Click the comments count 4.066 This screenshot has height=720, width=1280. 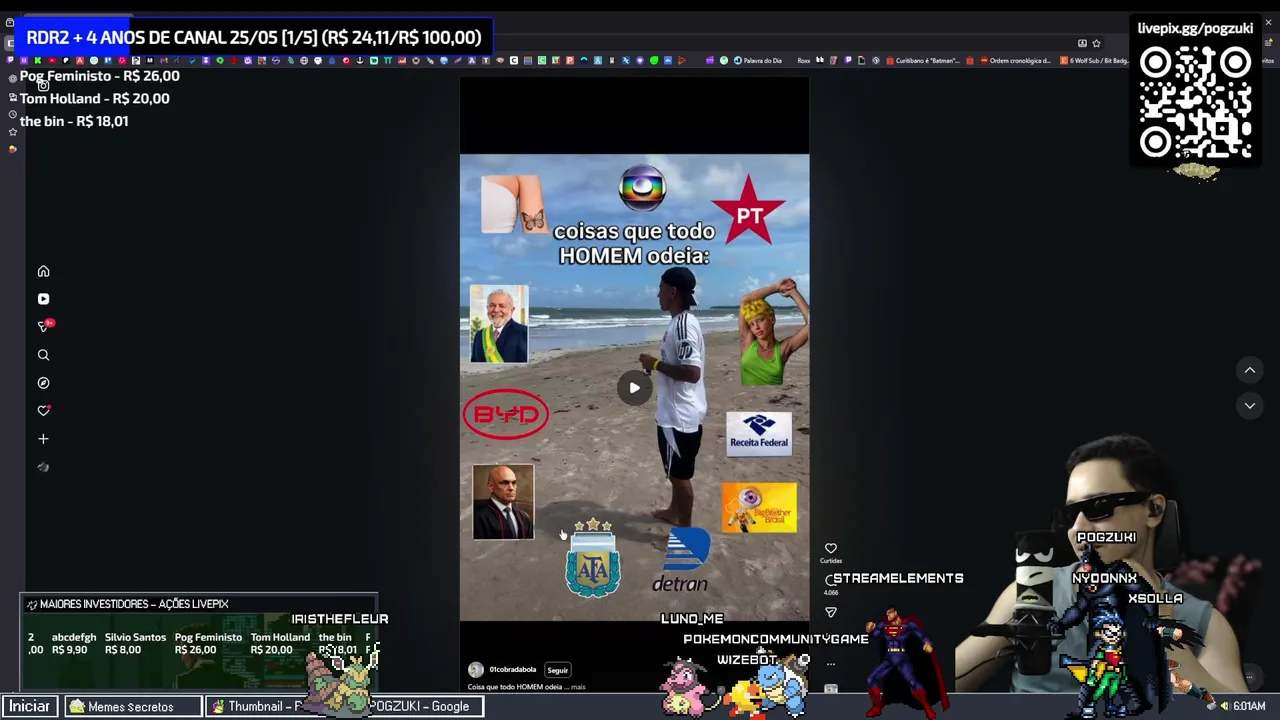point(830,593)
